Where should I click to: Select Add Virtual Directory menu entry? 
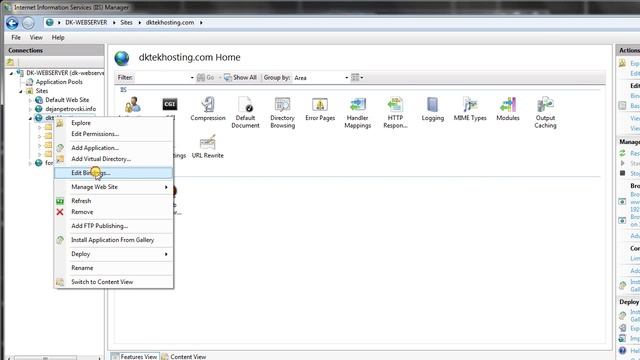(114, 159)
